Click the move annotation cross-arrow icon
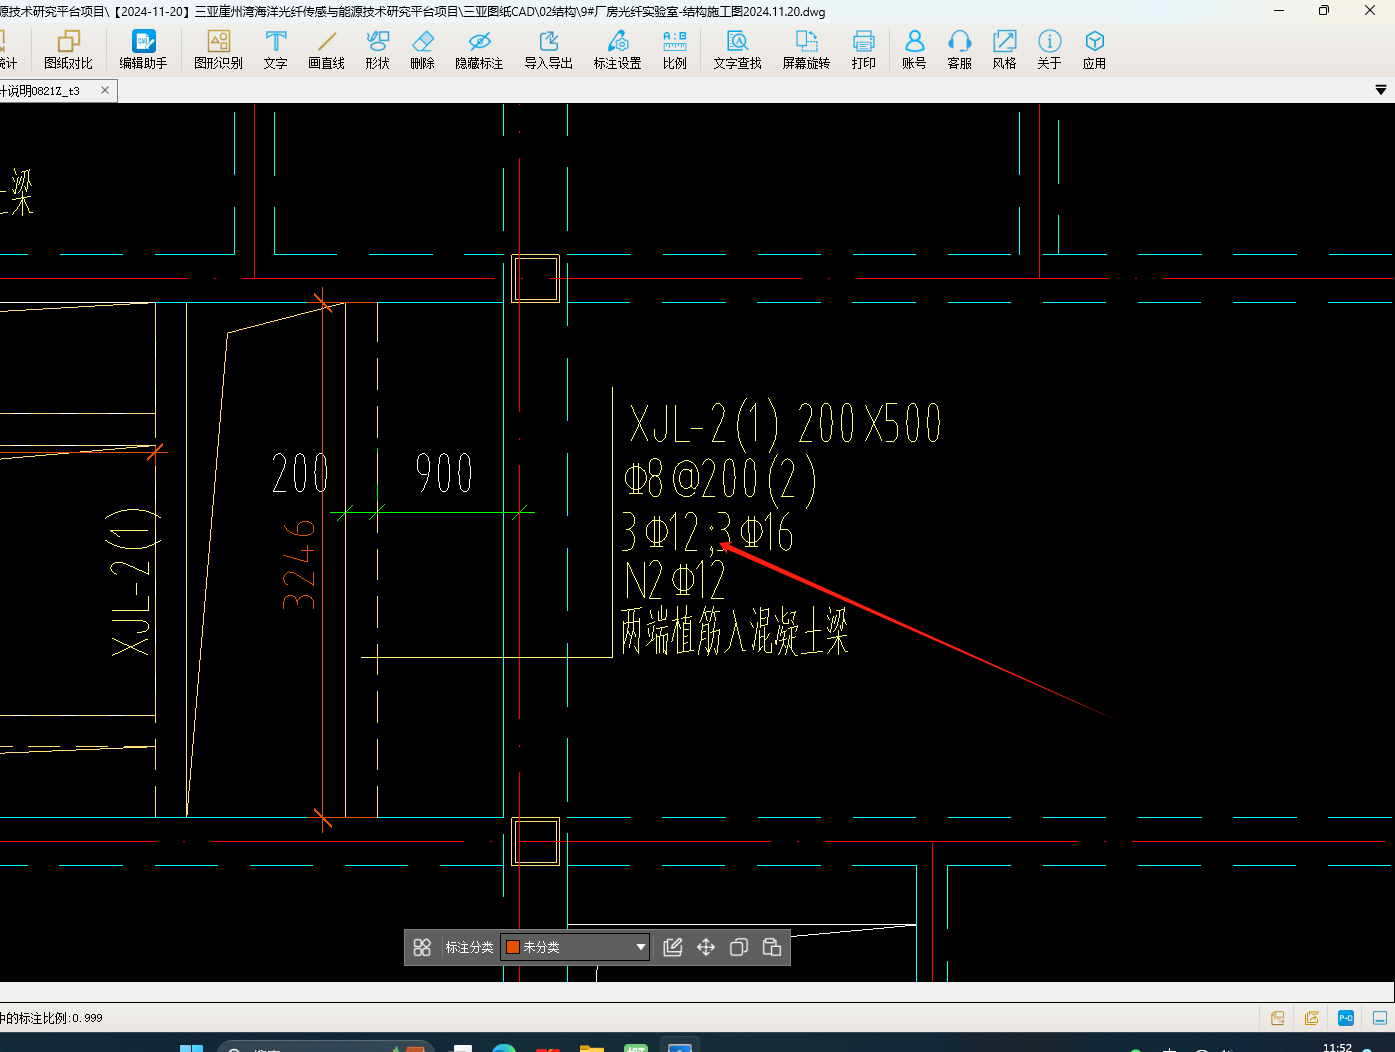1395x1052 pixels. click(706, 947)
